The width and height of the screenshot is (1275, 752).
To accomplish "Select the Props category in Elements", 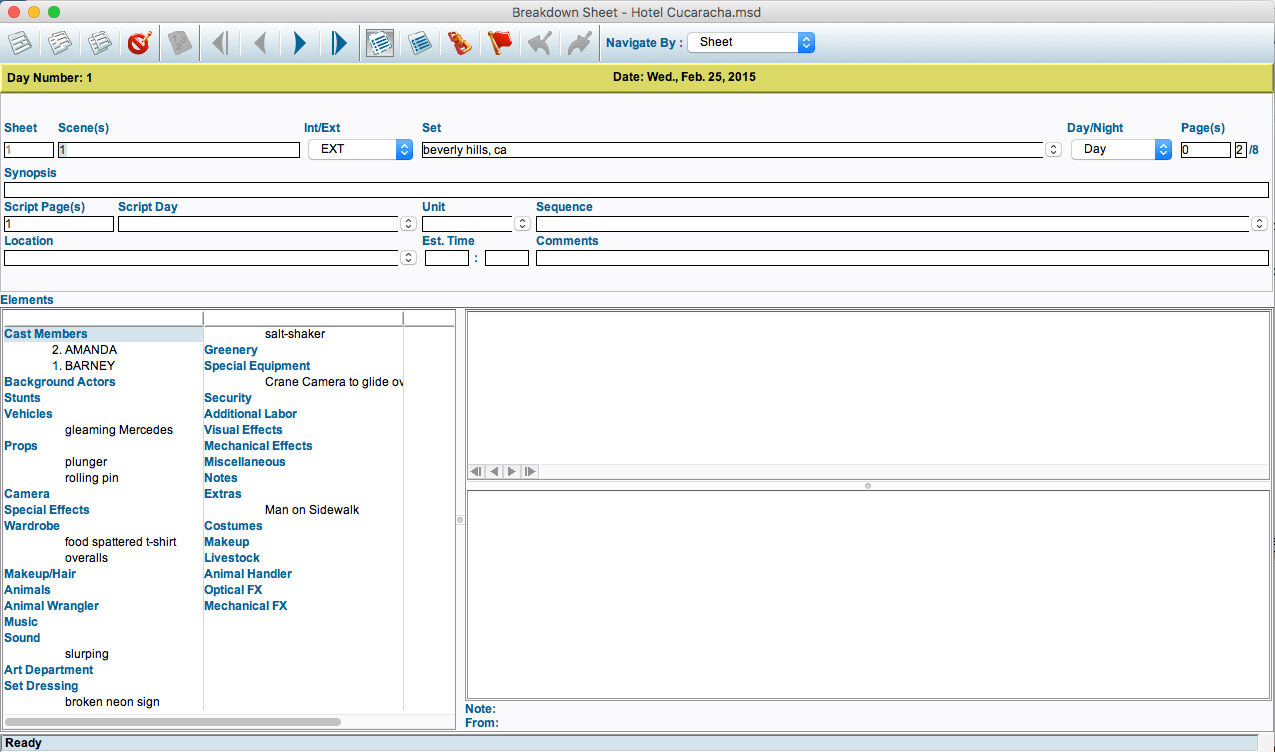I will (x=20, y=445).
